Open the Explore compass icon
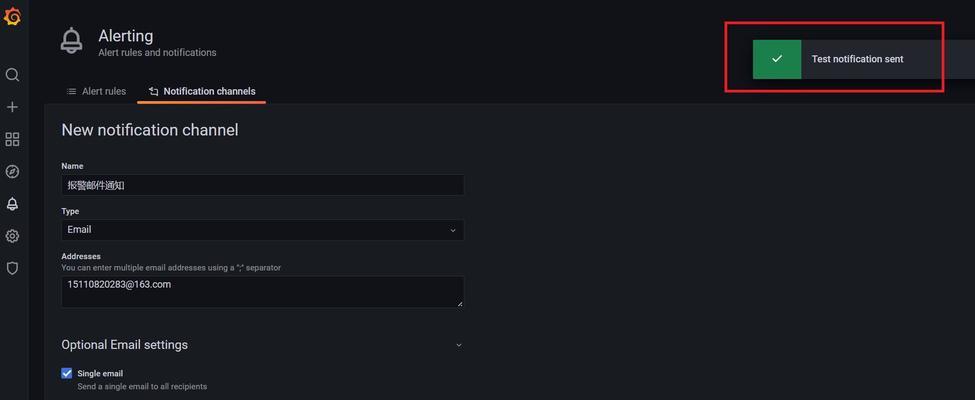975x400 pixels. [12, 172]
